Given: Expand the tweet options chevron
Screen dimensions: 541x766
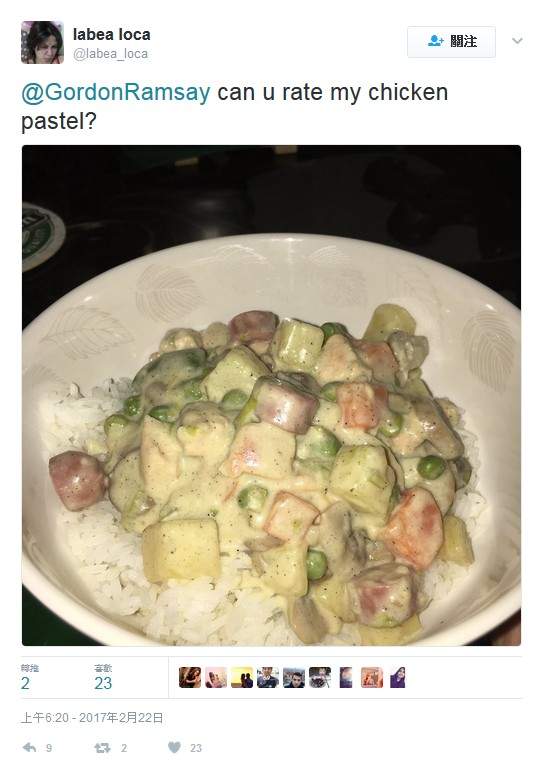Looking at the screenshot, I should (x=517, y=41).
